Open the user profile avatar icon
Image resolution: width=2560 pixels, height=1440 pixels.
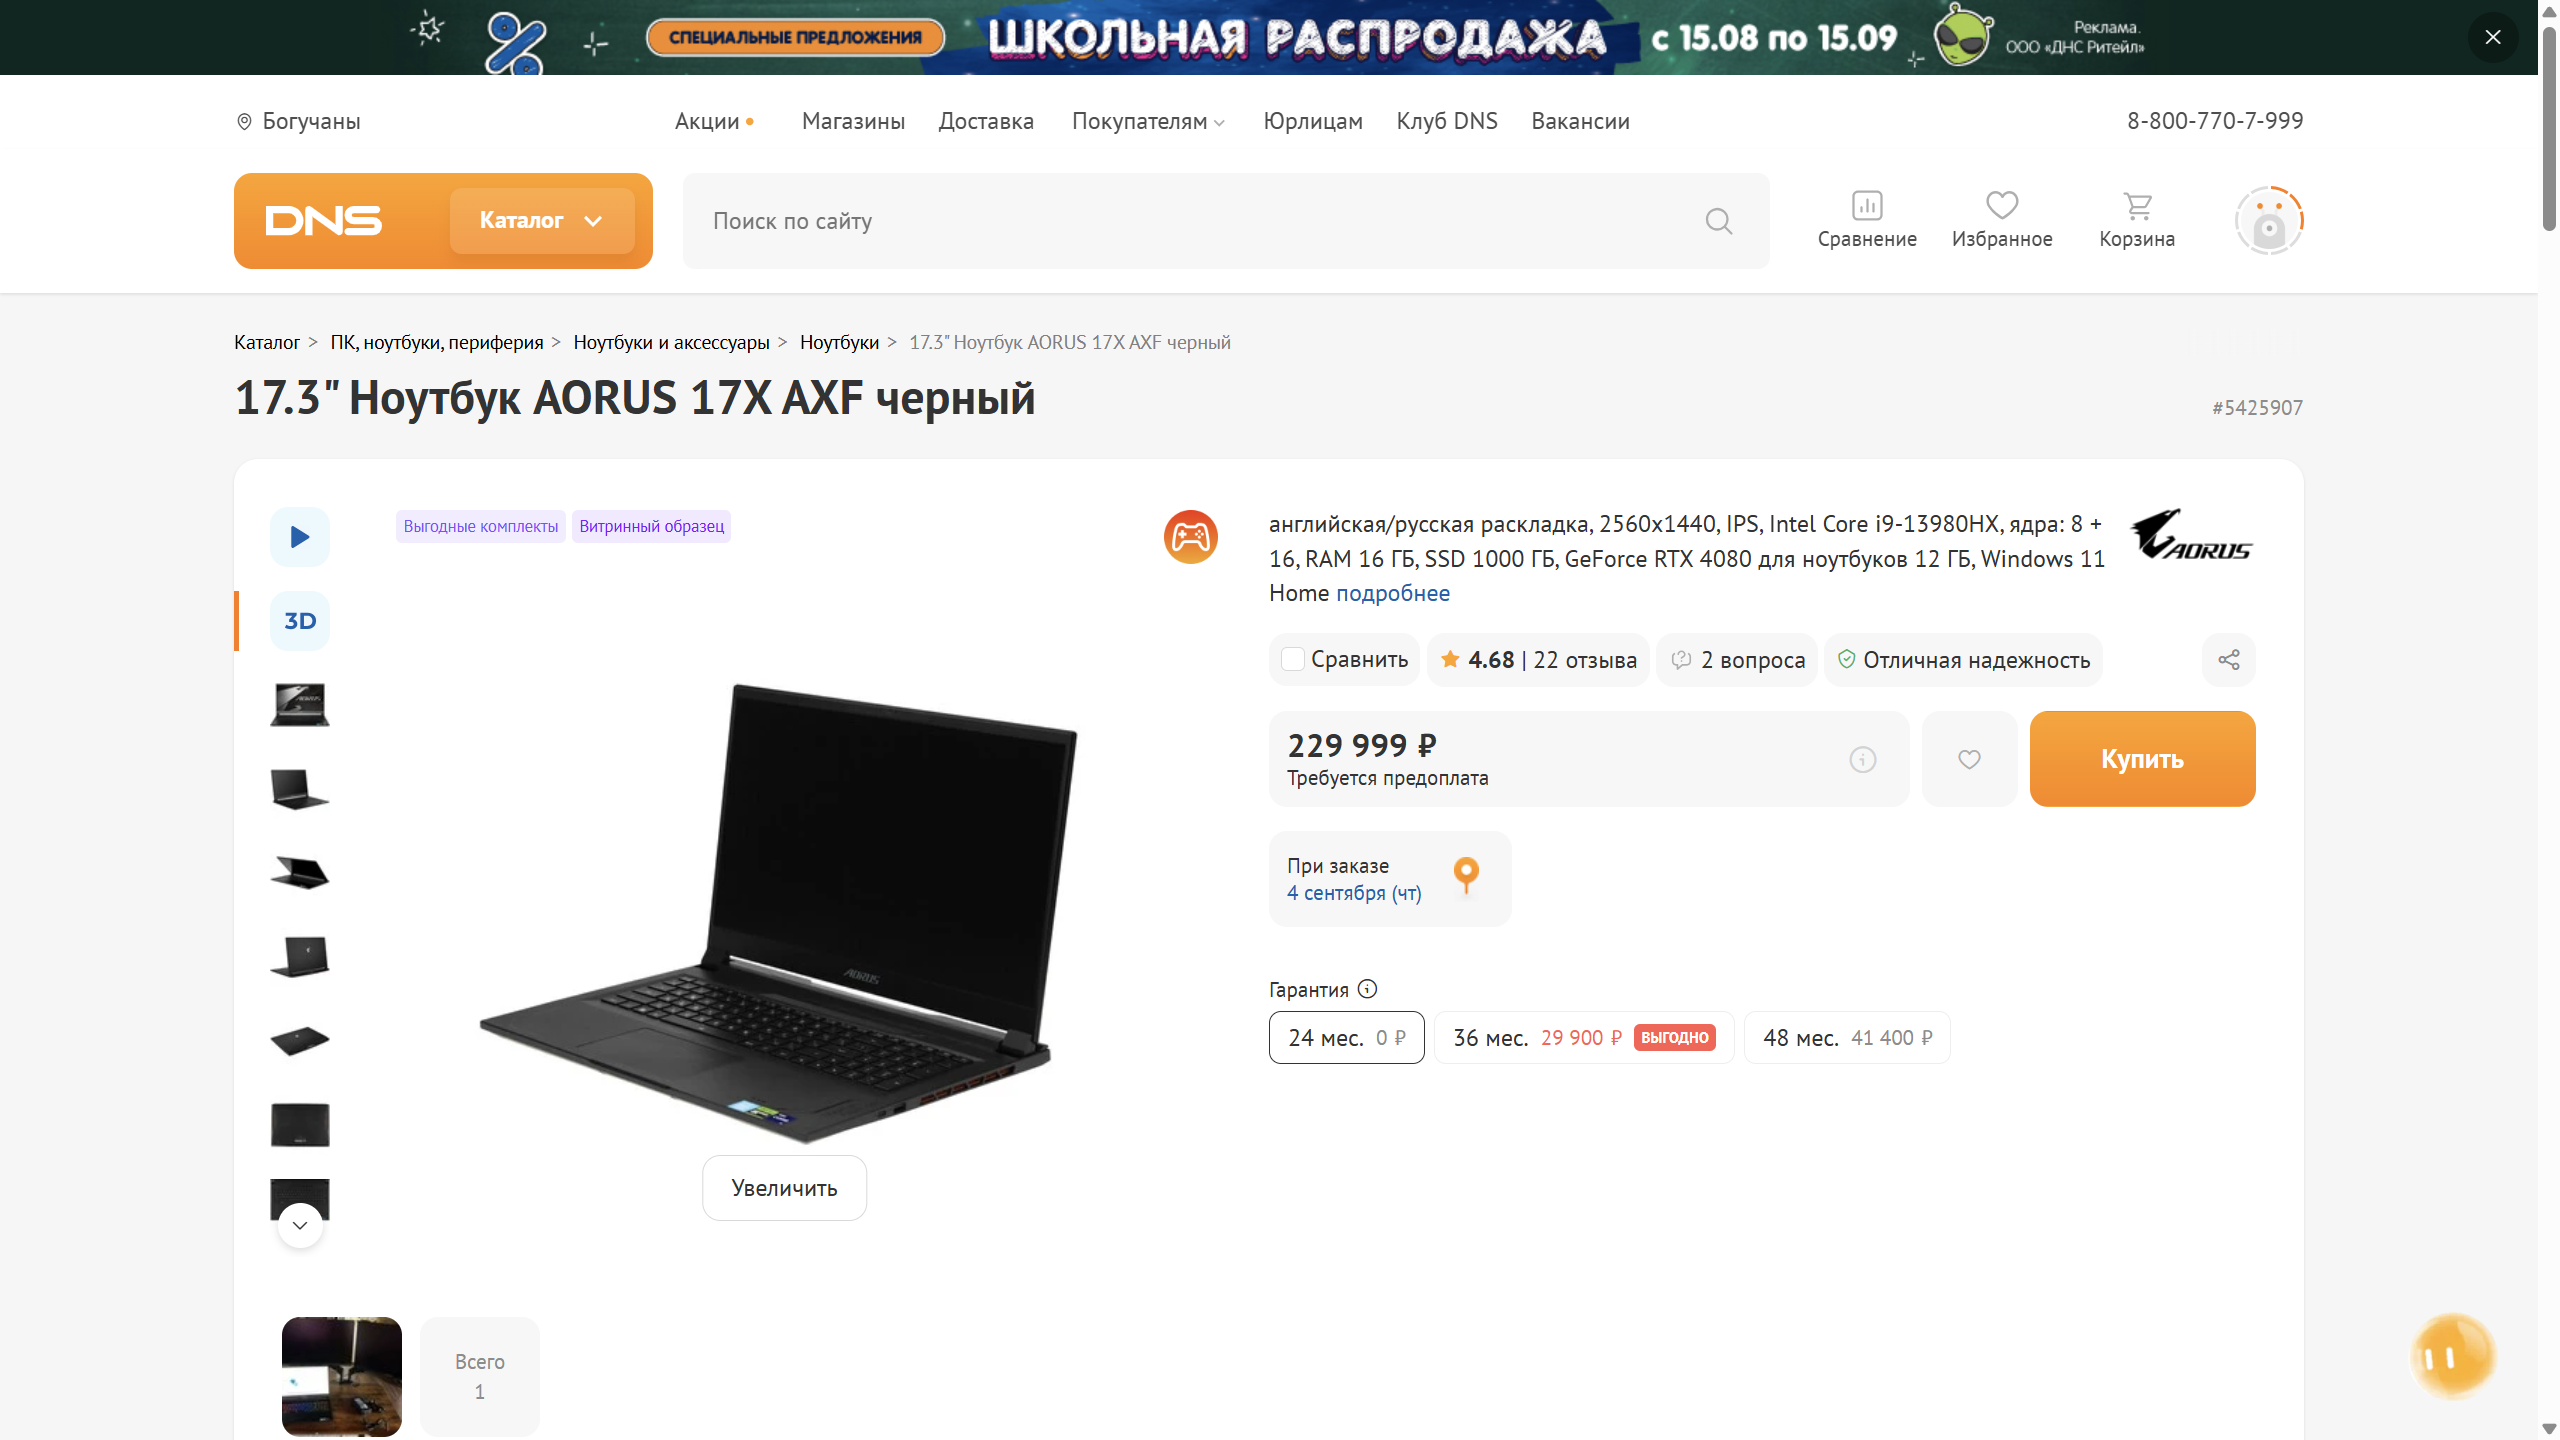pos(2269,221)
